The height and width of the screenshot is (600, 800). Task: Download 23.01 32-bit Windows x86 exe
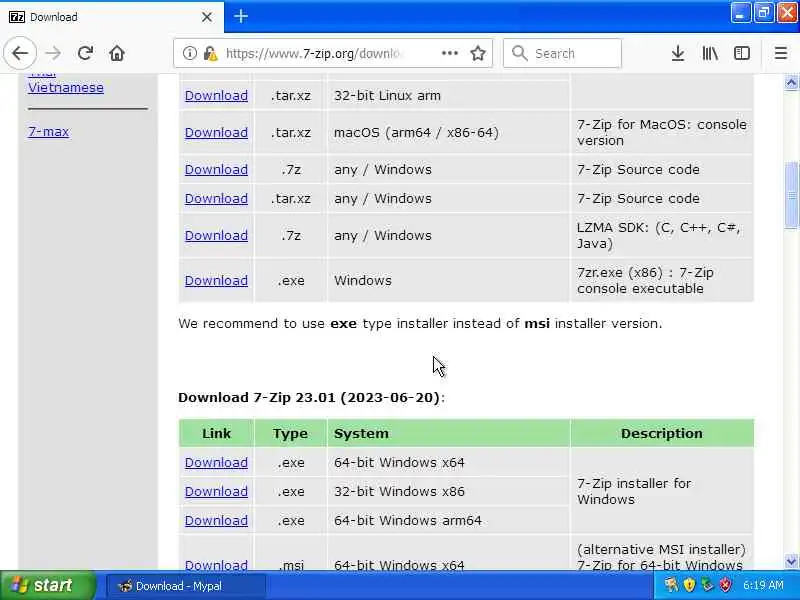click(x=216, y=491)
